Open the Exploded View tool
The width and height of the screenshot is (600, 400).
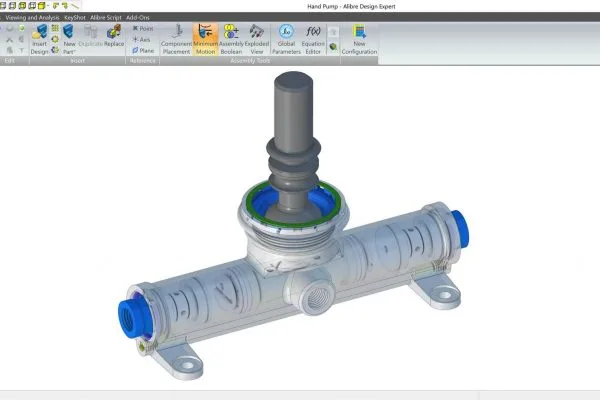pos(257,39)
